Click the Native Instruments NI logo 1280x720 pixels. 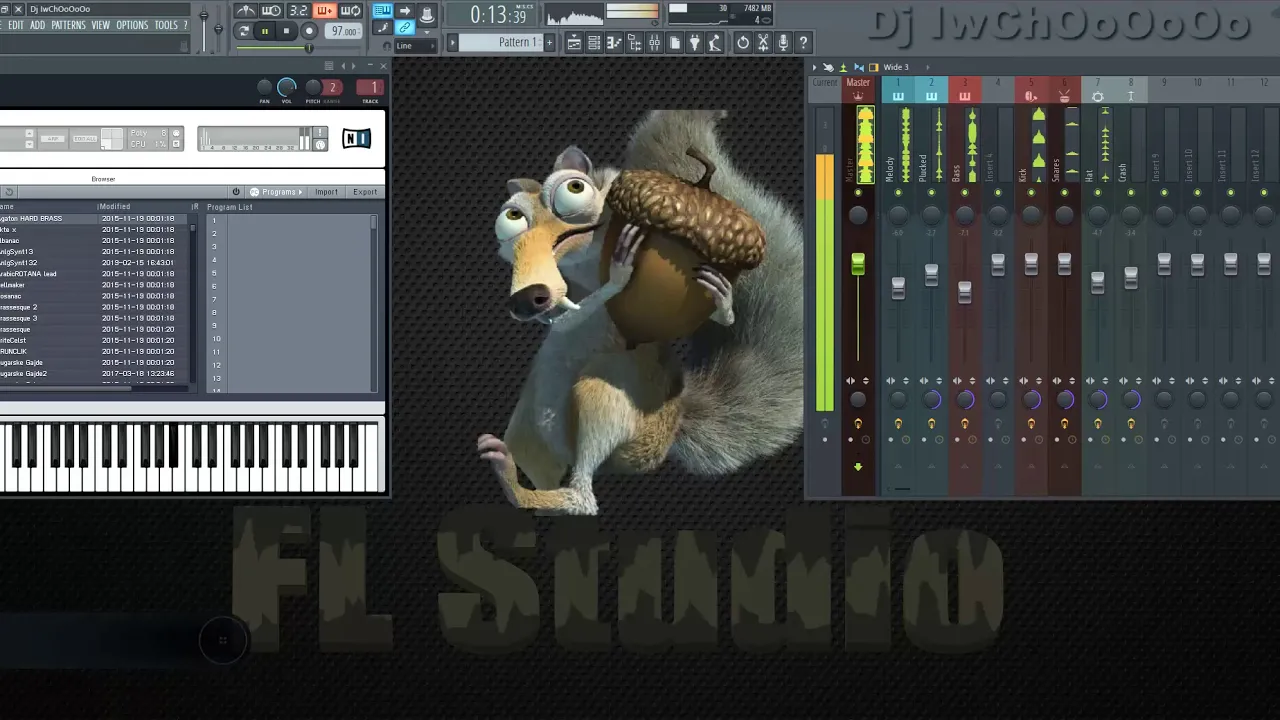click(x=357, y=139)
